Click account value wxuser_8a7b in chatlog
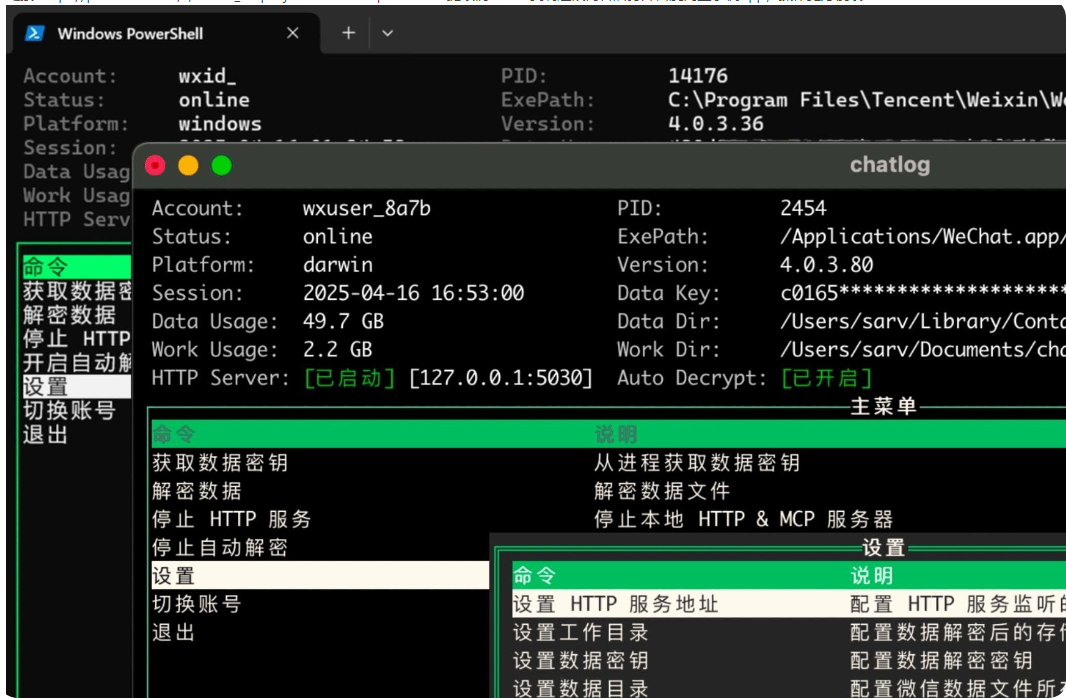This screenshot has height=698, width=1066. tap(367, 208)
